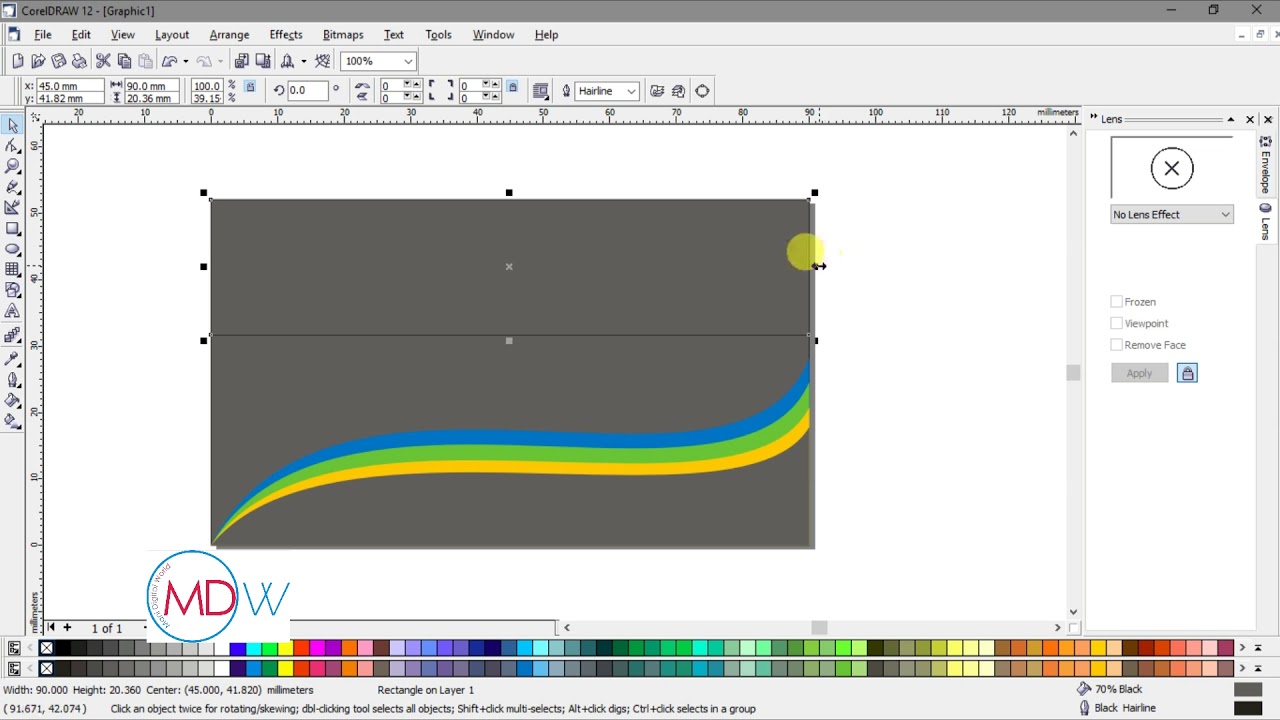Toggle the Frozen checkbox
The width and height of the screenshot is (1280, 720).
click(1117, 302)
